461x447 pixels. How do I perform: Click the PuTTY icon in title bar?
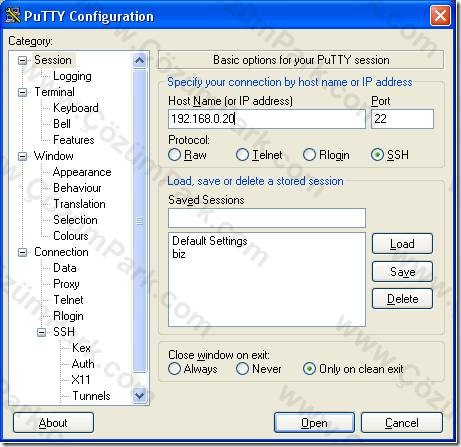[13, 15]
